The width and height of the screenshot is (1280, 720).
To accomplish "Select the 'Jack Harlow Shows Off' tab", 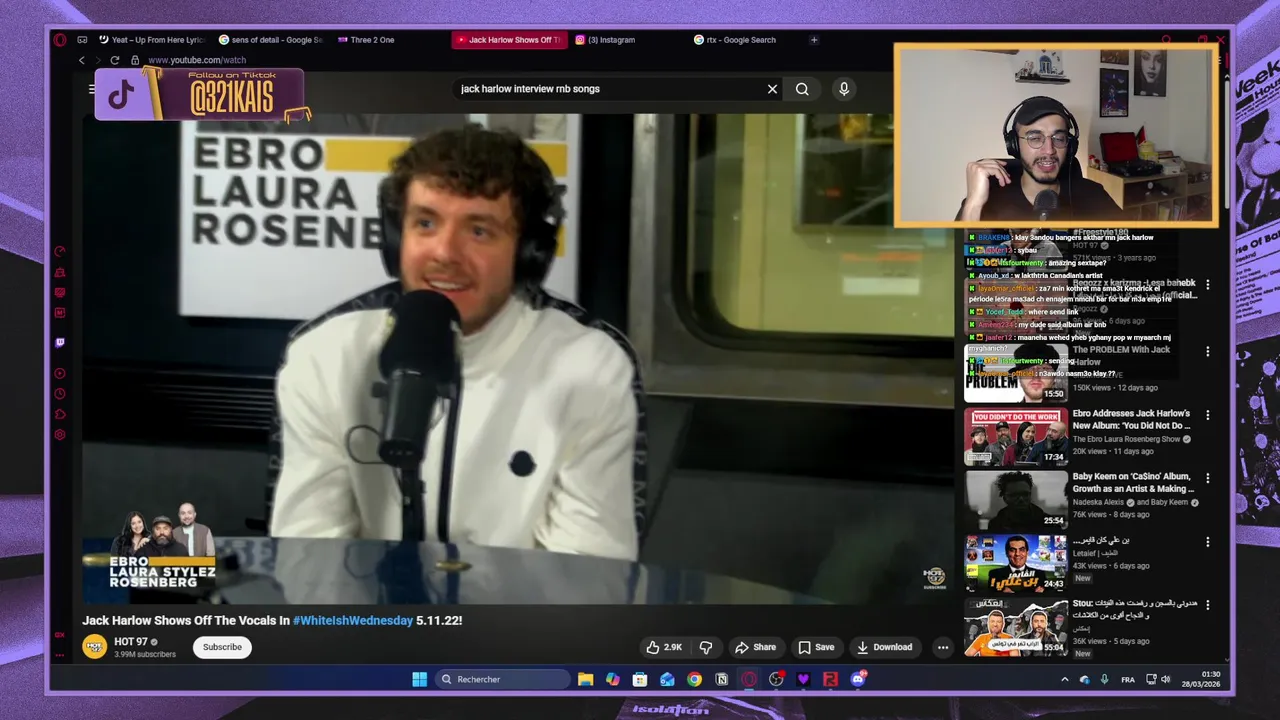I will pyautogui.click(x=509, y=40).
